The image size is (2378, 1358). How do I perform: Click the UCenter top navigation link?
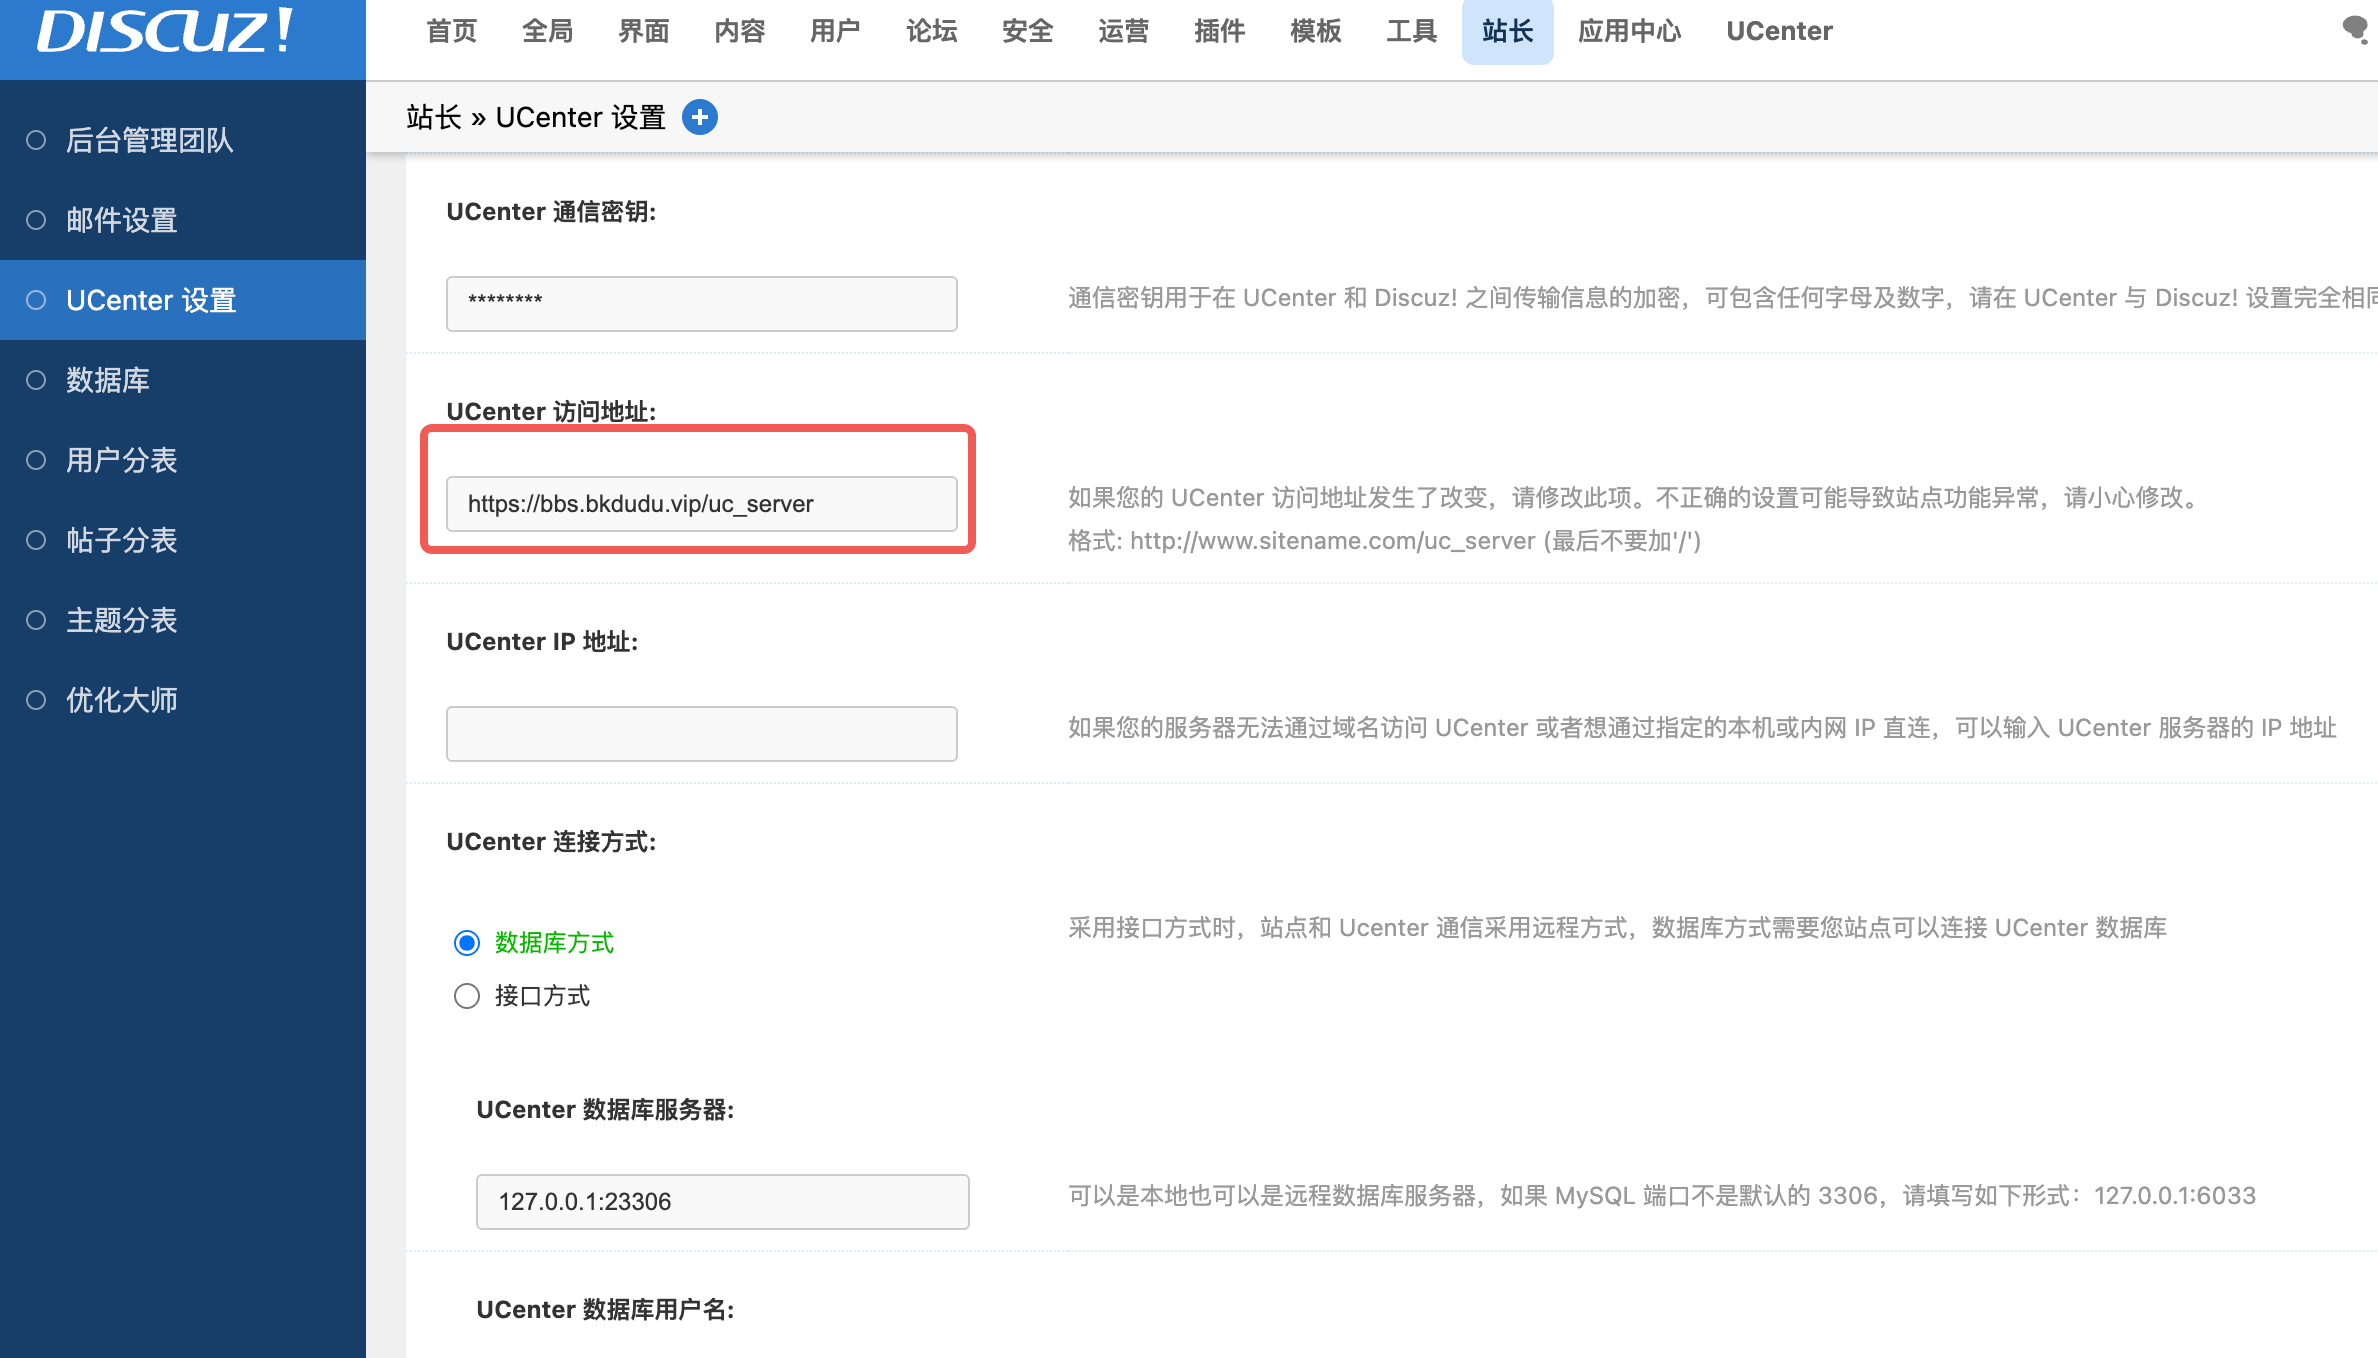pos(1779,31)
